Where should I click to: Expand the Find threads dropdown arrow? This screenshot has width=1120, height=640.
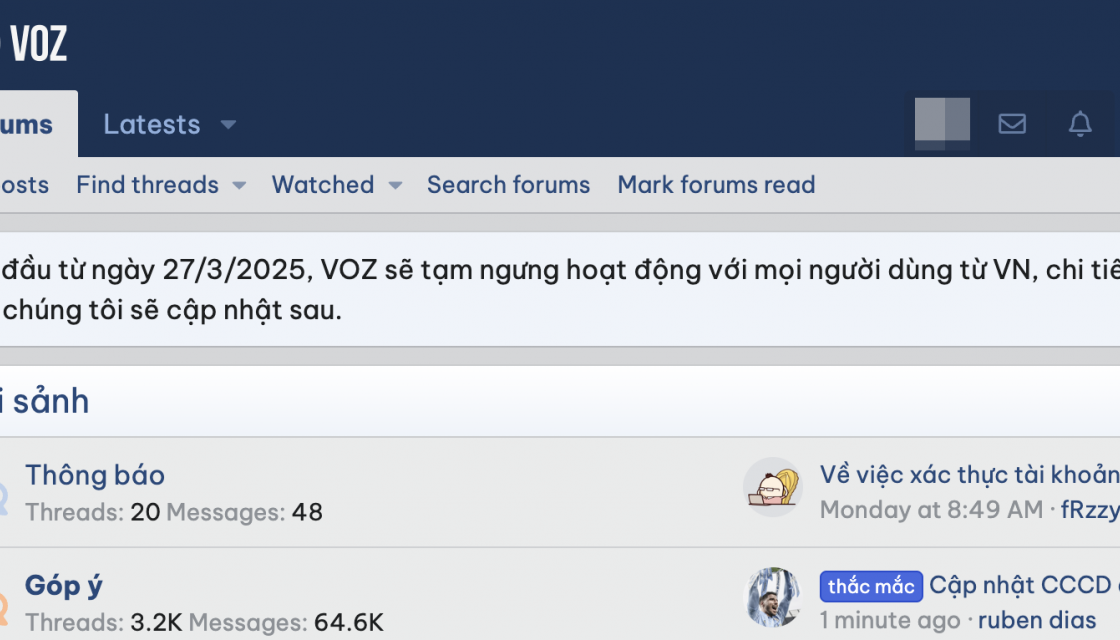pos(239,186)
